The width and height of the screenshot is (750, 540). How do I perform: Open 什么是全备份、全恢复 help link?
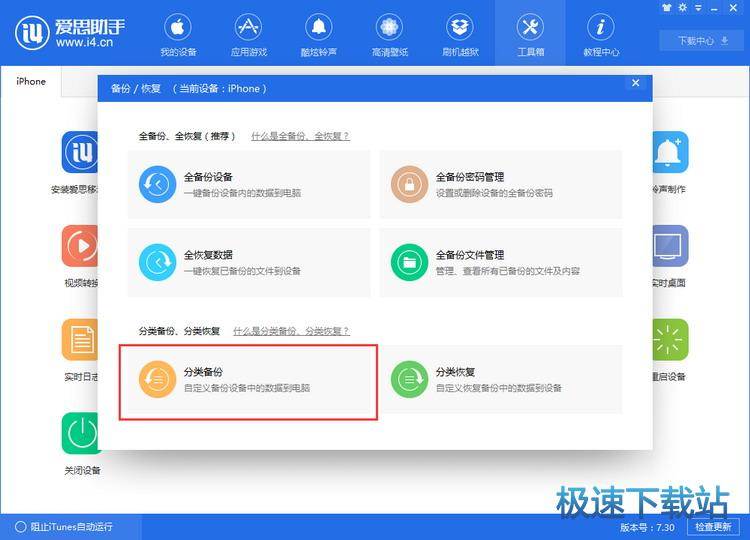[x=300, y=136]
